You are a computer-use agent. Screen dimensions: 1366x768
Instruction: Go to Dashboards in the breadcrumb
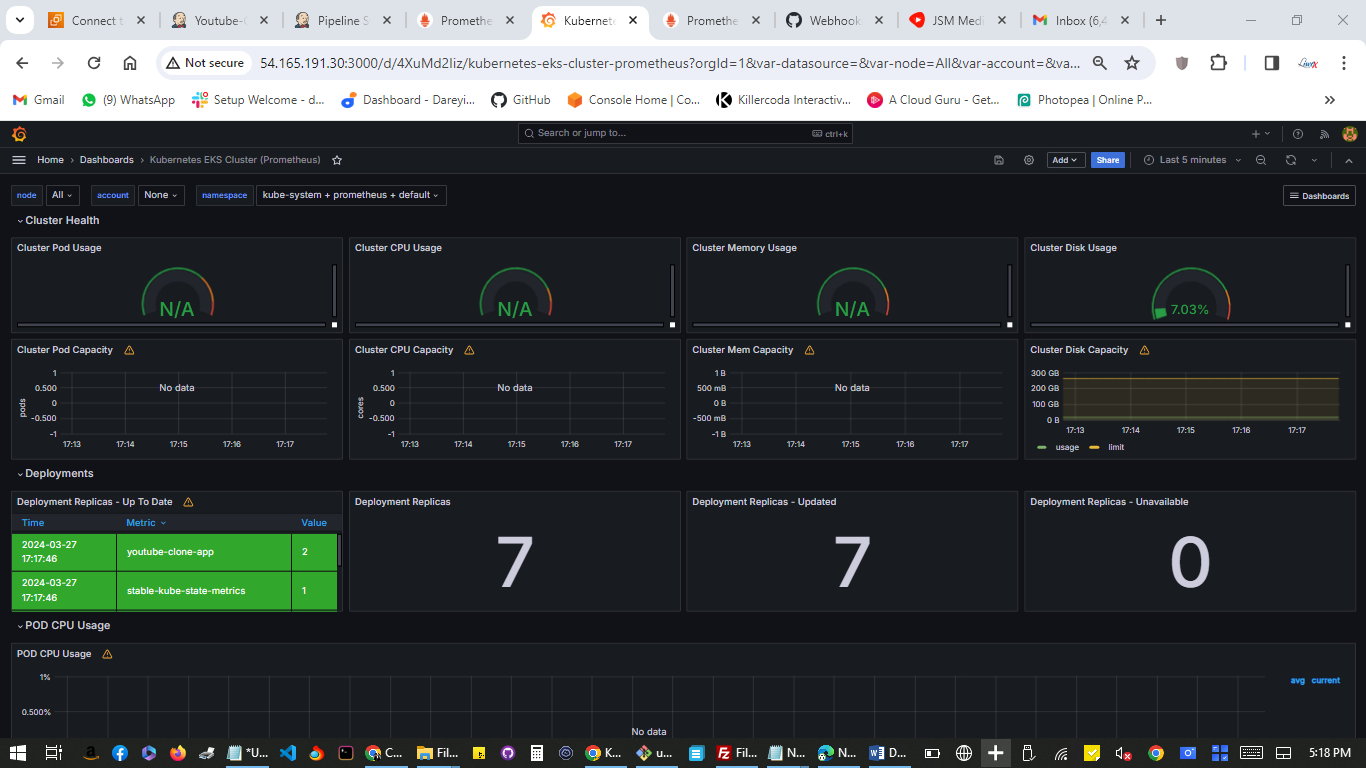click(106, 160)
